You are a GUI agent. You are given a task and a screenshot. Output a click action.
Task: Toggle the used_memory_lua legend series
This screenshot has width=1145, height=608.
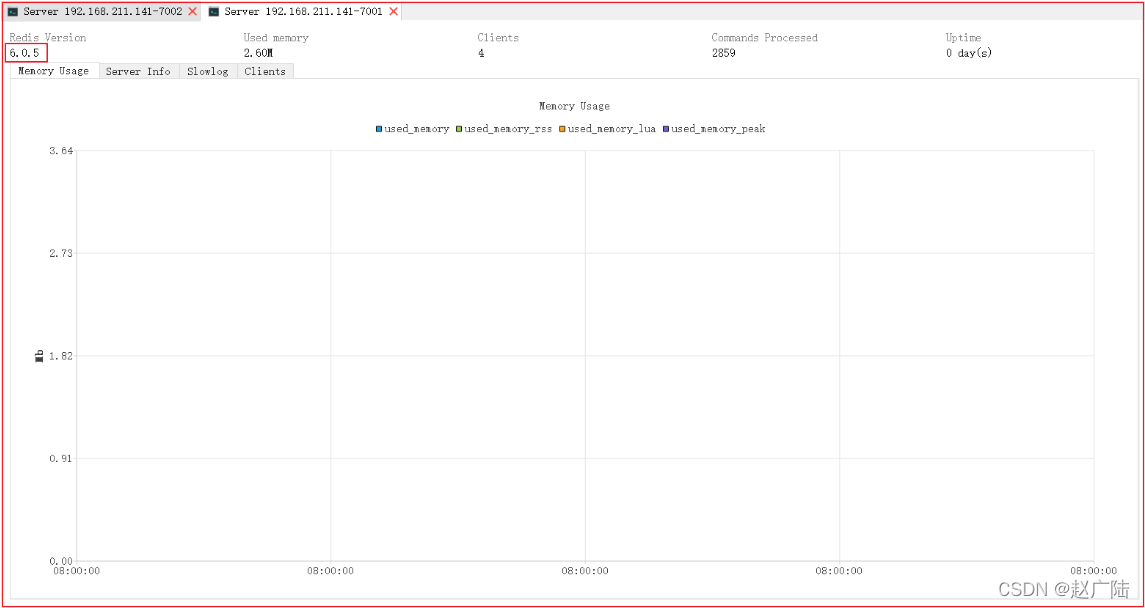(607, 128)
